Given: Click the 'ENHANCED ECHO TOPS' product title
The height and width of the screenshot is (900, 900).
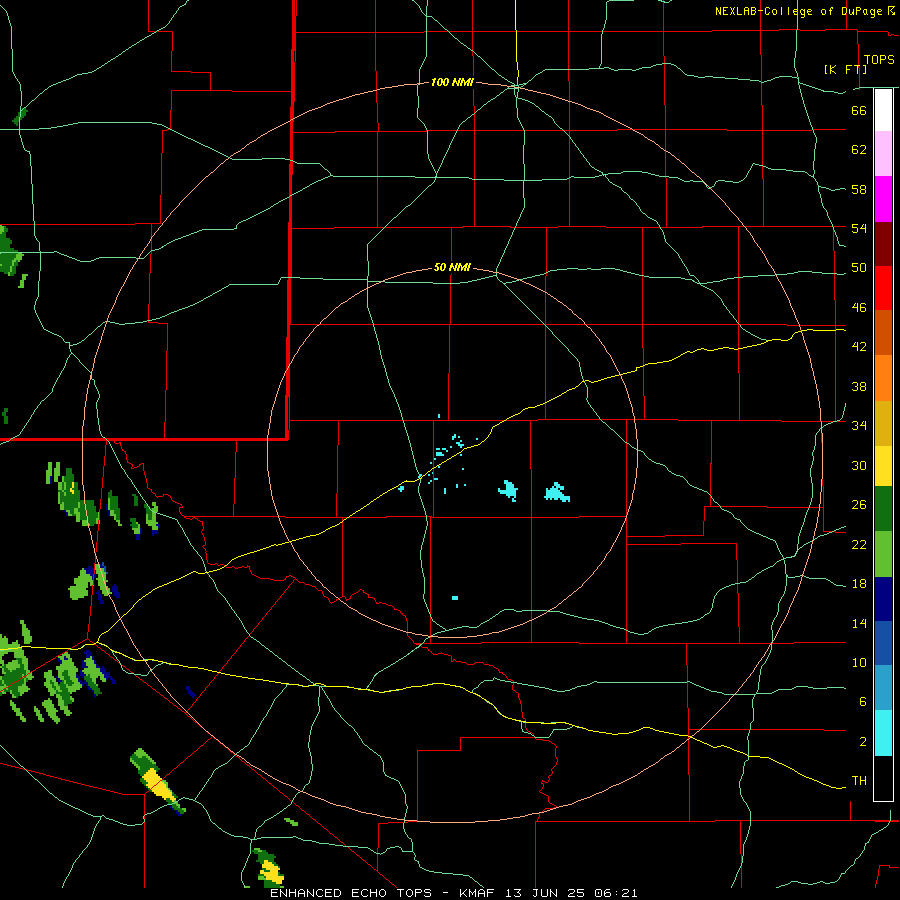Looking at the screenshot, I should [x=351, y=893].
